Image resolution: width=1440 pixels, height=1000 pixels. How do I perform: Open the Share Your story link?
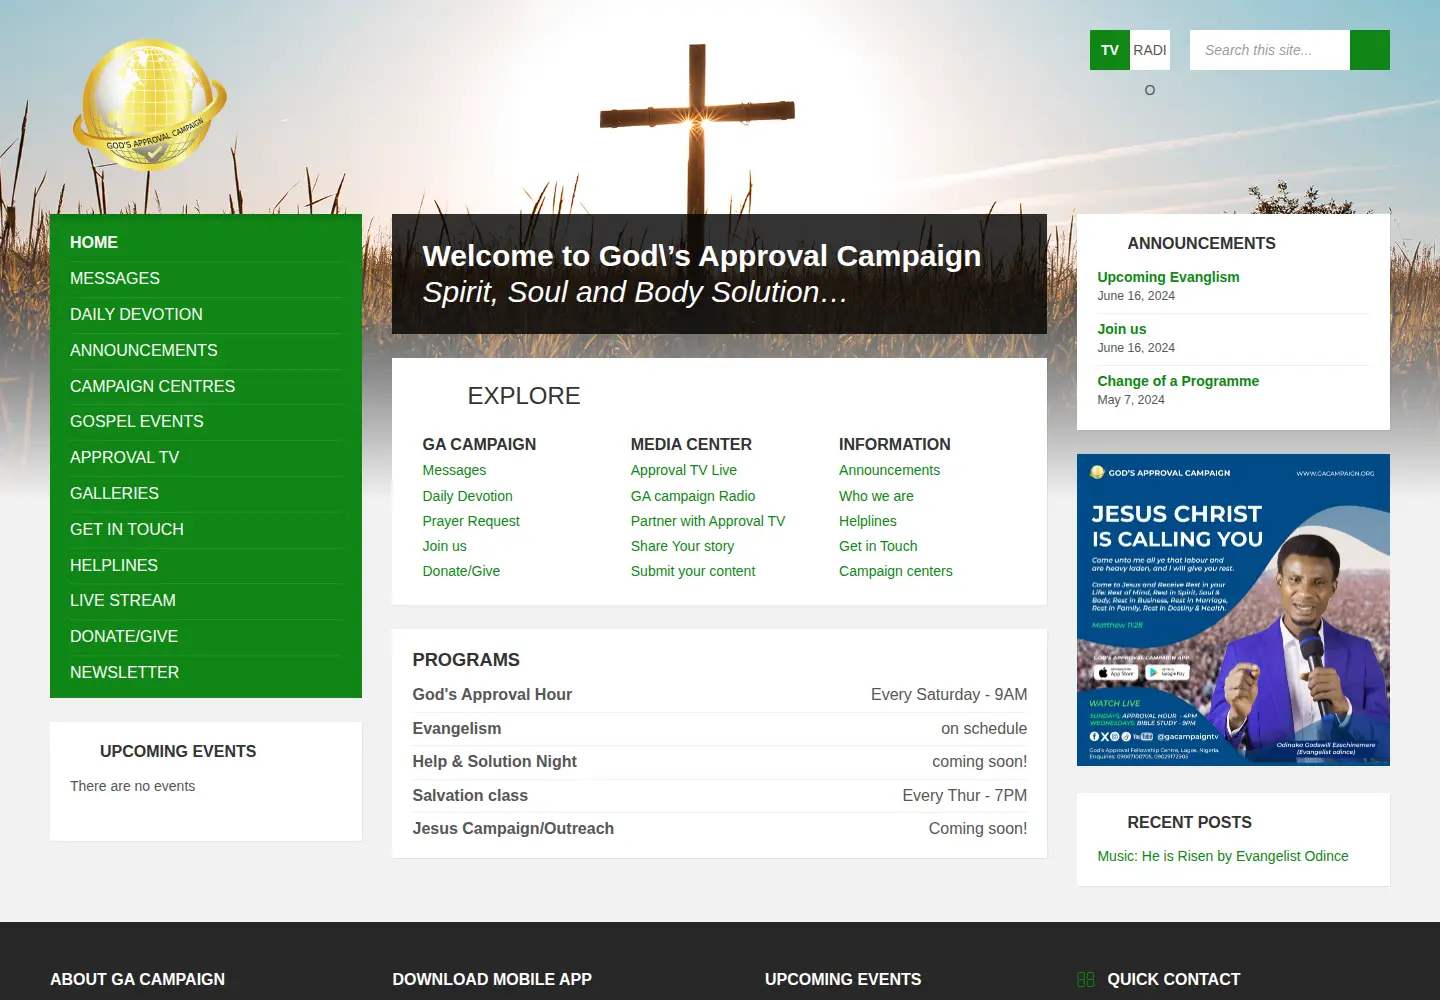click(682, 546)
